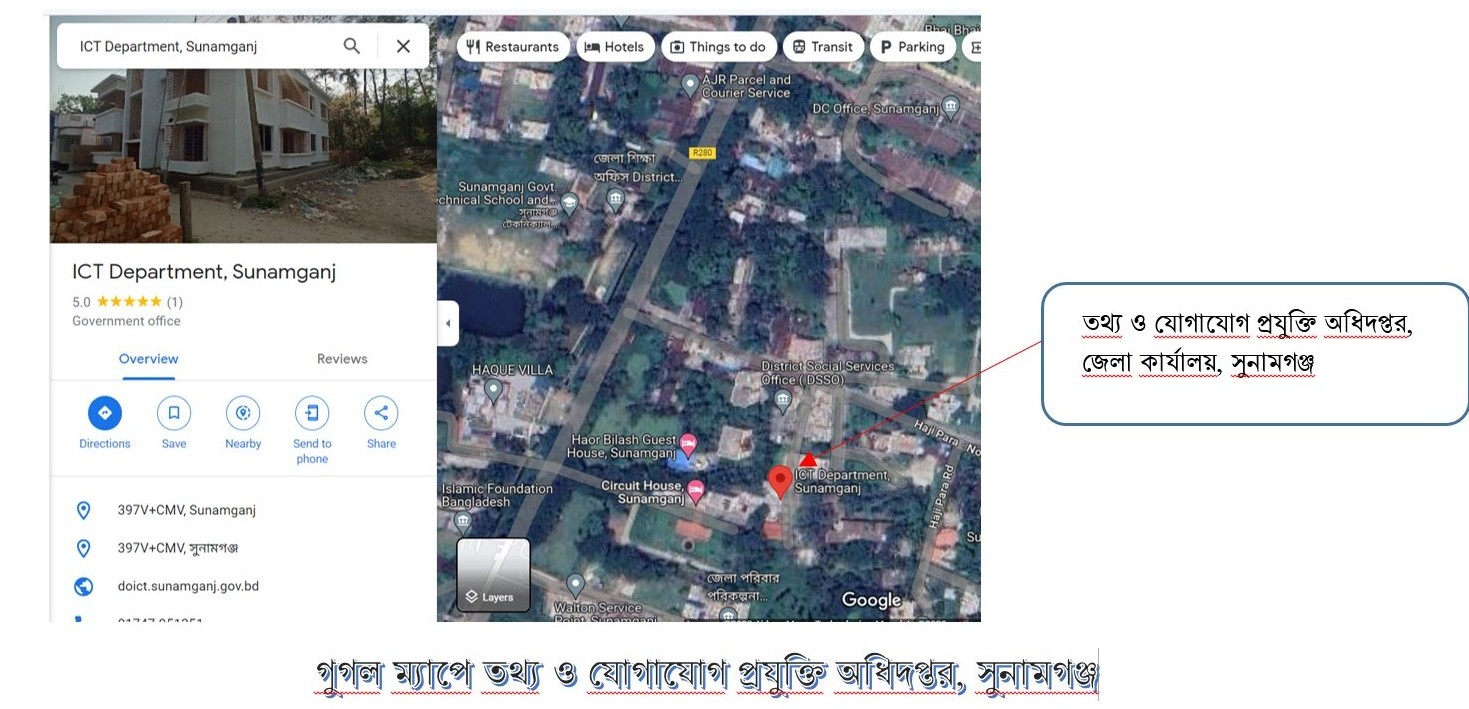Click the HAQUE VILLA map marker
Image resolution: width=1469 pixels, height=709 pixels.
coord(492,388)
